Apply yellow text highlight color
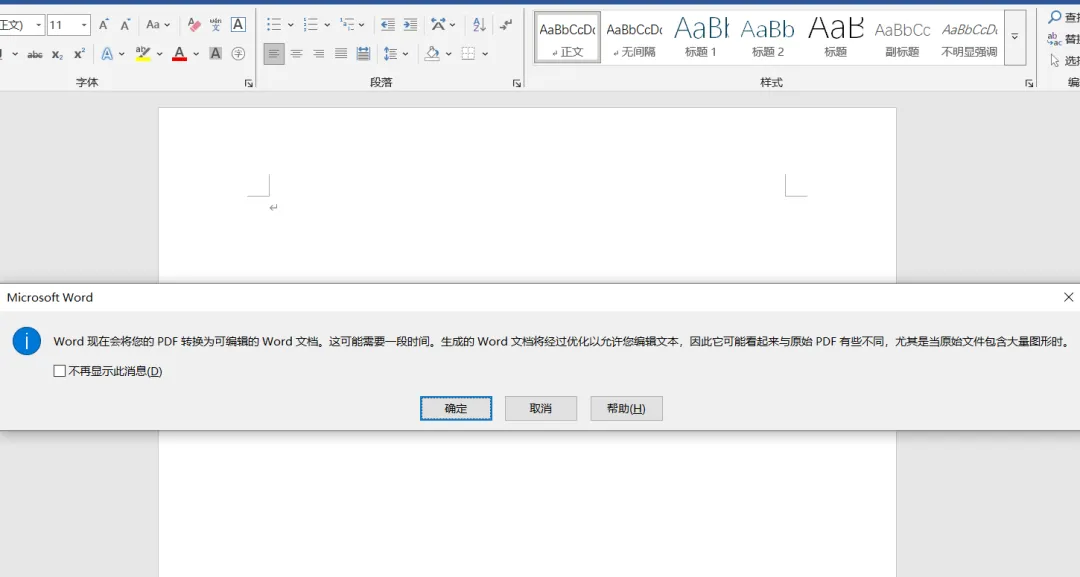The height and width of the screenshot is (577, 1080). point(143,53)
